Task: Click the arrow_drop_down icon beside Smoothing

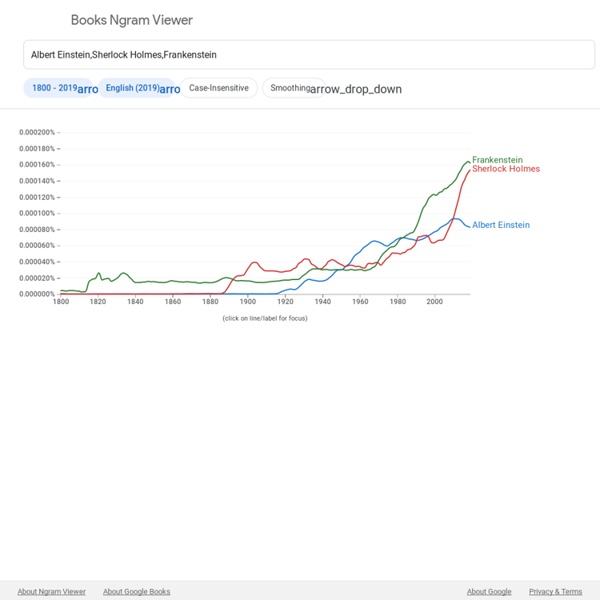Action: click(x=356, y=89)
